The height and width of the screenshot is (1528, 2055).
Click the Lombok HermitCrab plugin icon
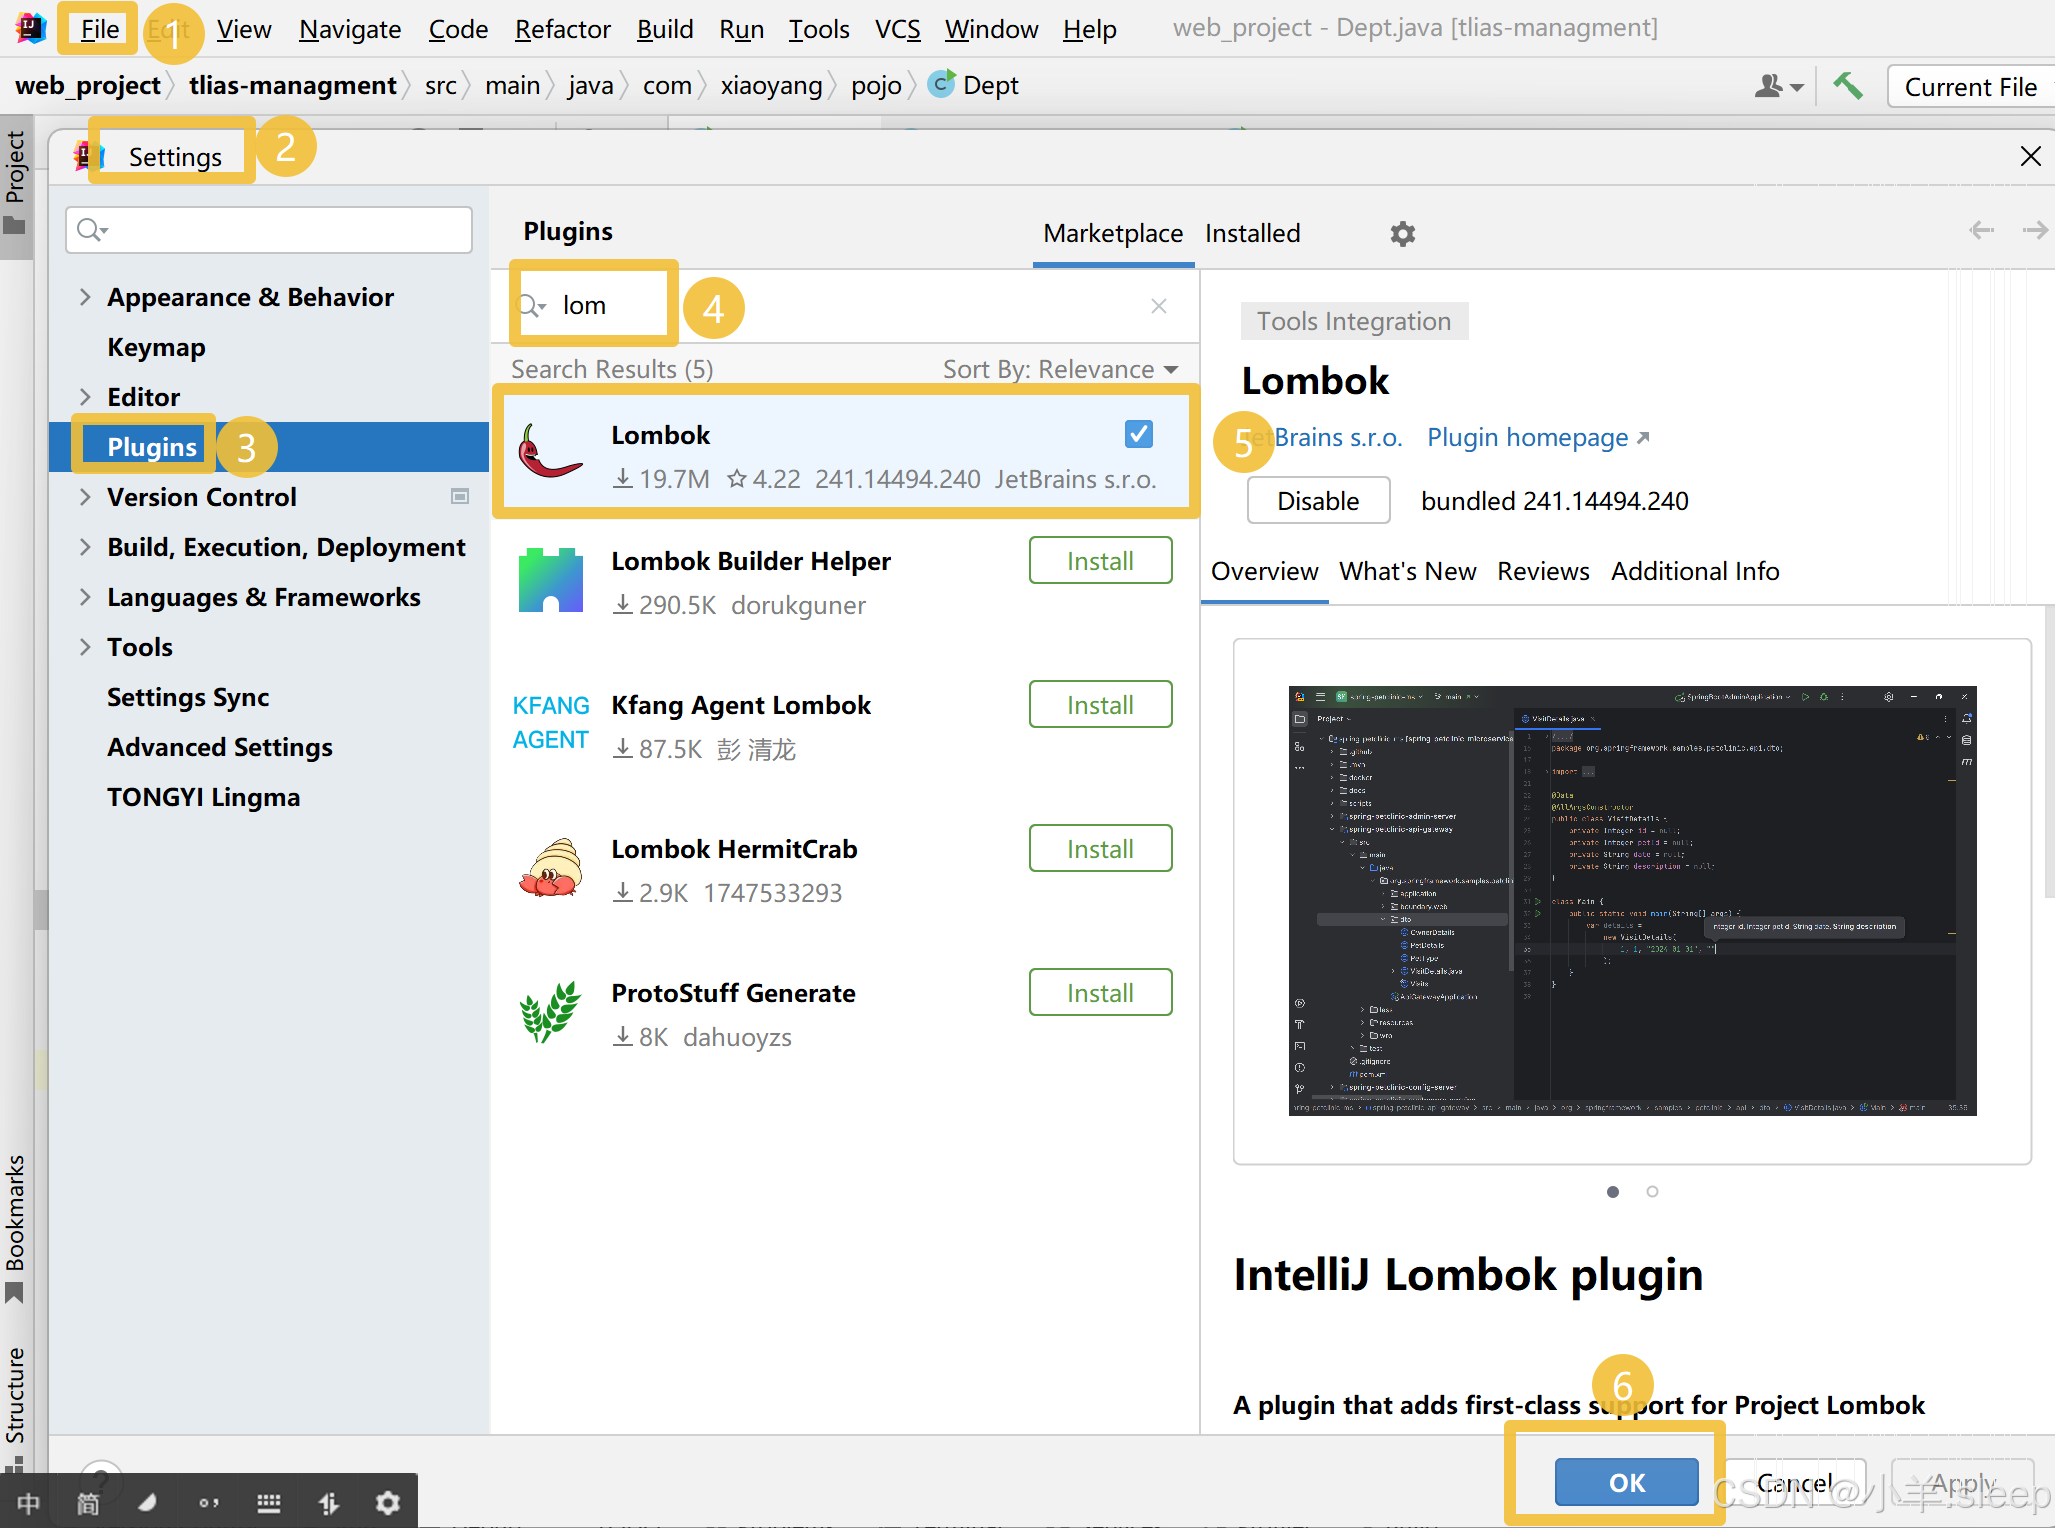coord(549,868)
